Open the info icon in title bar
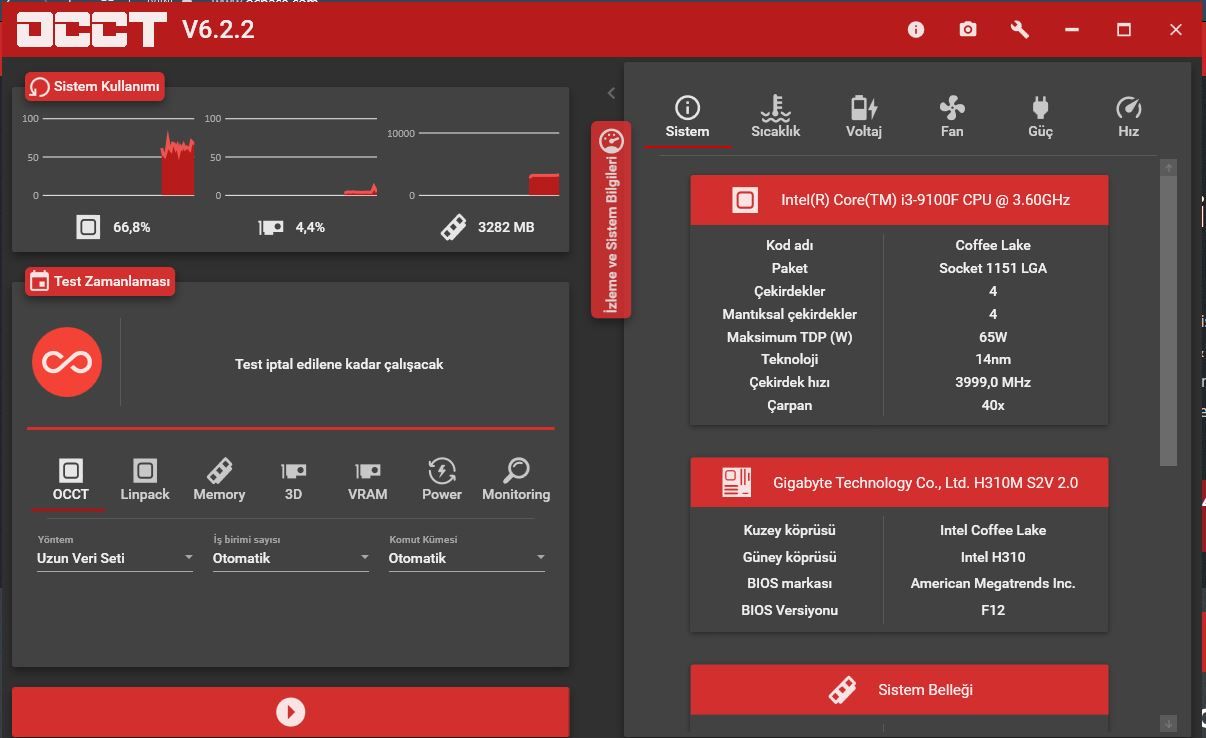The image size is (1206, 738). pyautogui.click(x=916, y=30)
